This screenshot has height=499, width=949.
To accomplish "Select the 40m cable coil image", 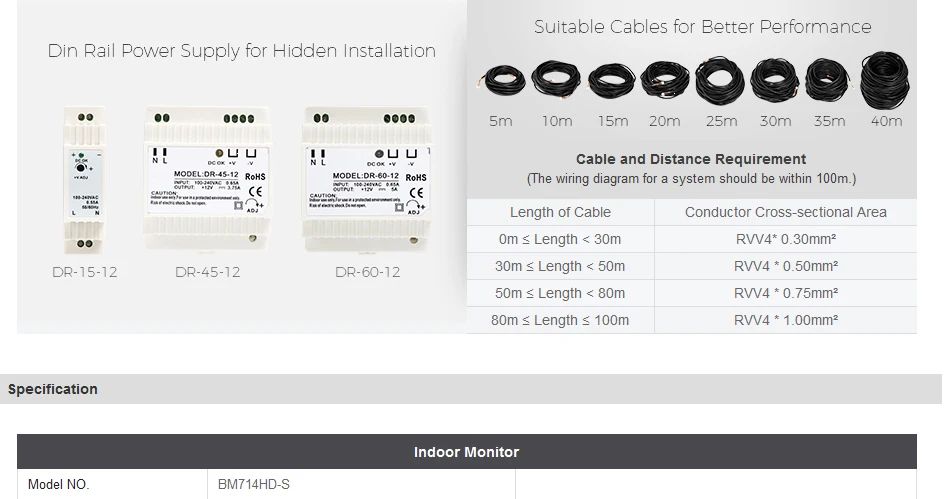I will pos(884,80).
